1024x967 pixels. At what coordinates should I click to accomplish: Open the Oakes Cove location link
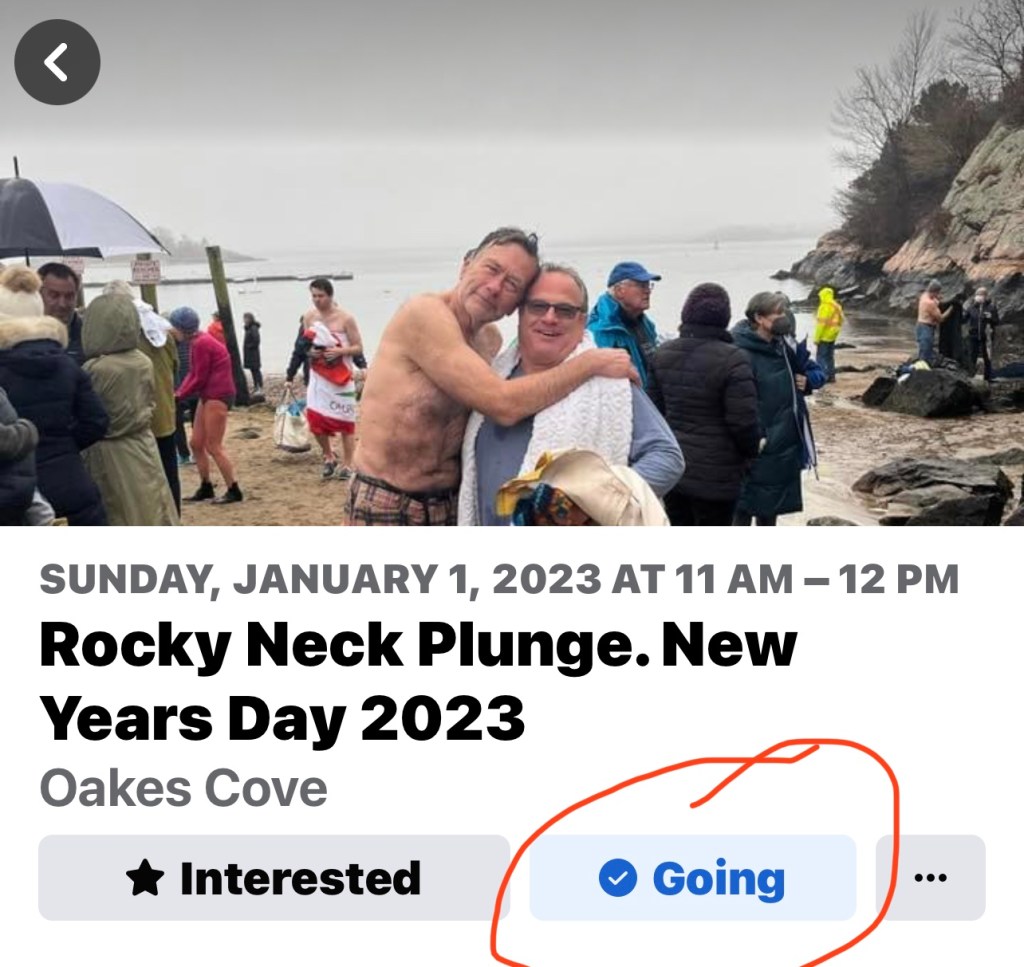pos(183,788)
